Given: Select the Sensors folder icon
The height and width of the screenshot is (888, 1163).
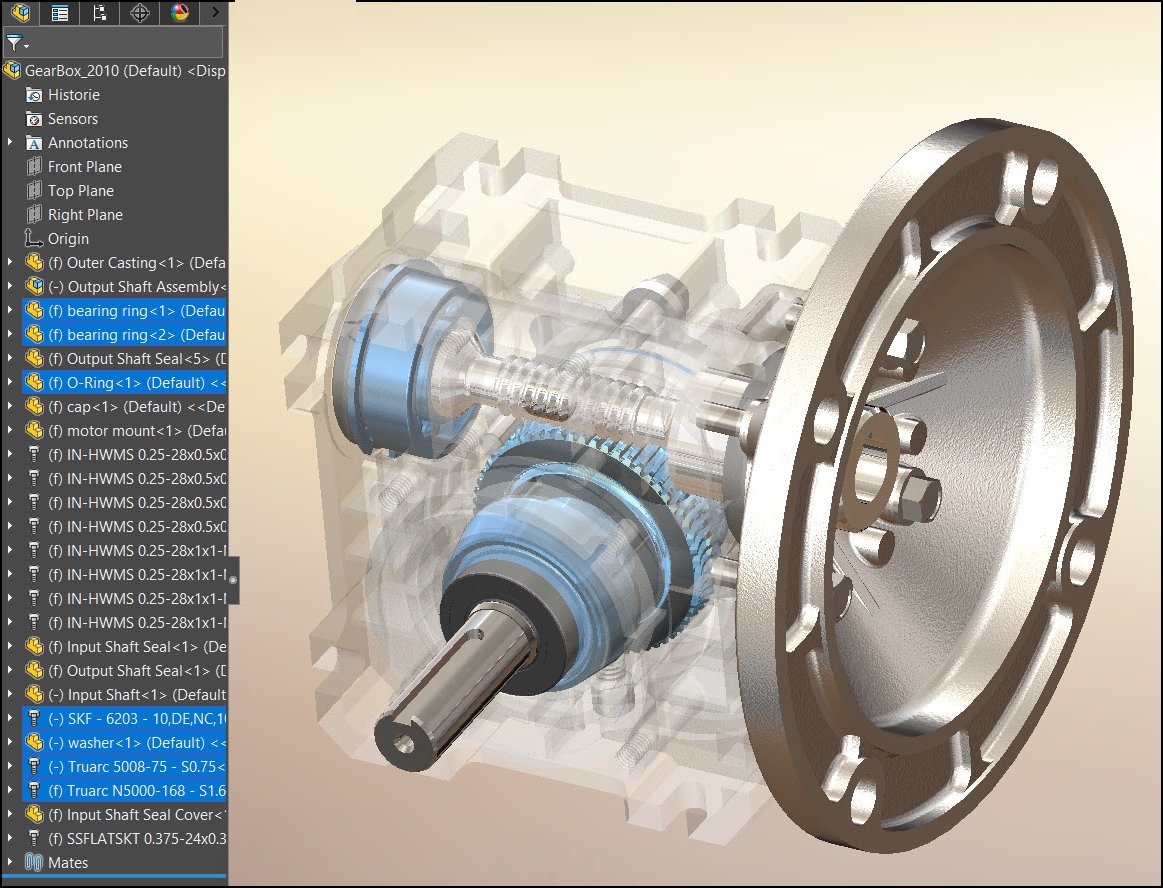Looking at the screenshot, I should 34,119.
